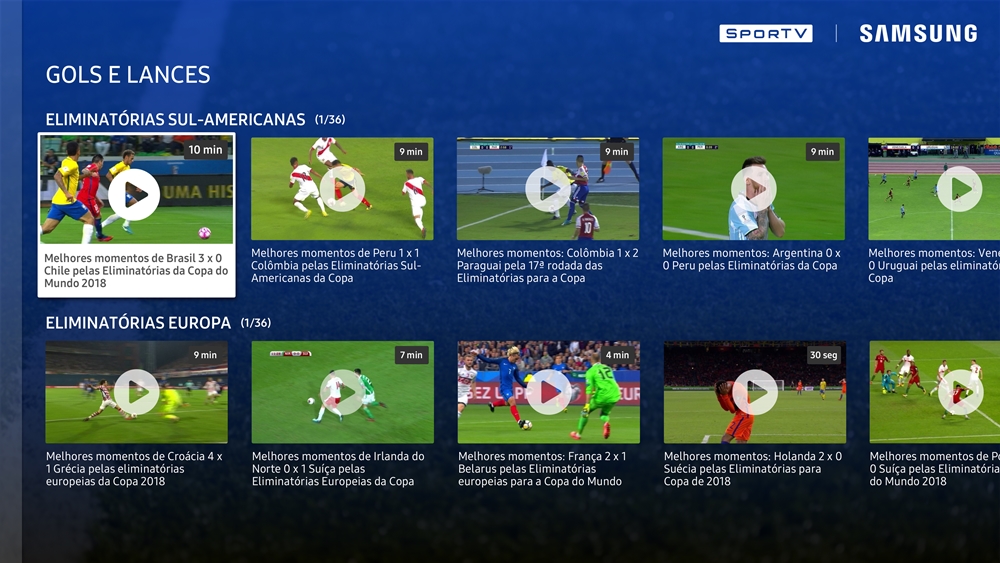1000x563 pixels.
Task: Click the 30 seg duration badge
Action: [823, 355]
